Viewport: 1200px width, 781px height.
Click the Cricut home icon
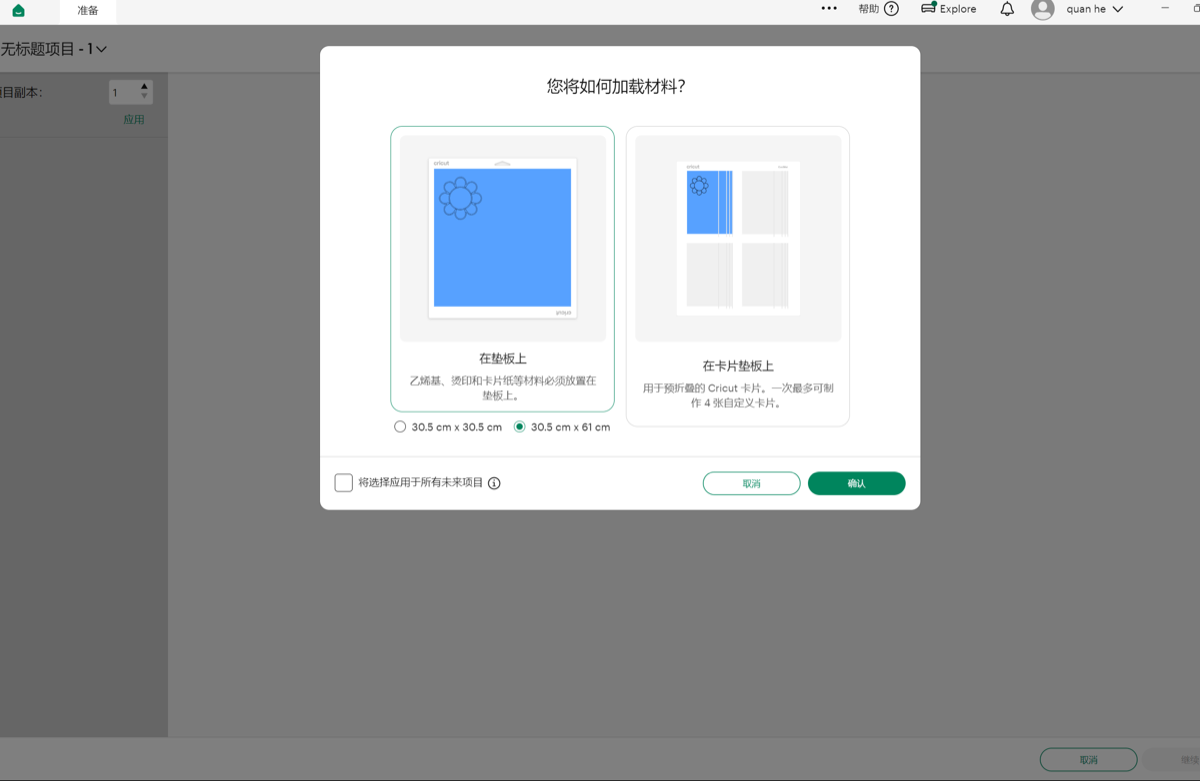pyautogui.click(x=18, y=11)
